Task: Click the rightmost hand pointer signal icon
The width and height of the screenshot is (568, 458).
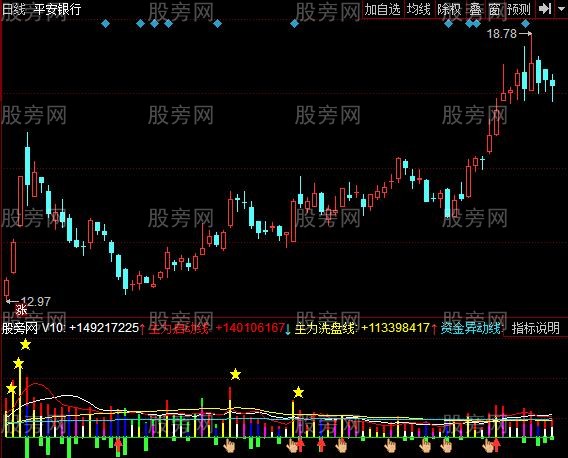Action: pyautogui.click(x=488, y=446)
